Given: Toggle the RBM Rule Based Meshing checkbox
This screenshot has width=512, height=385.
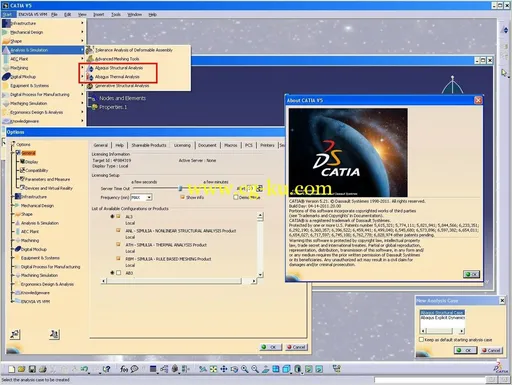Looking at the screenshot, I should pyautogui.click(x=118, y=258).
